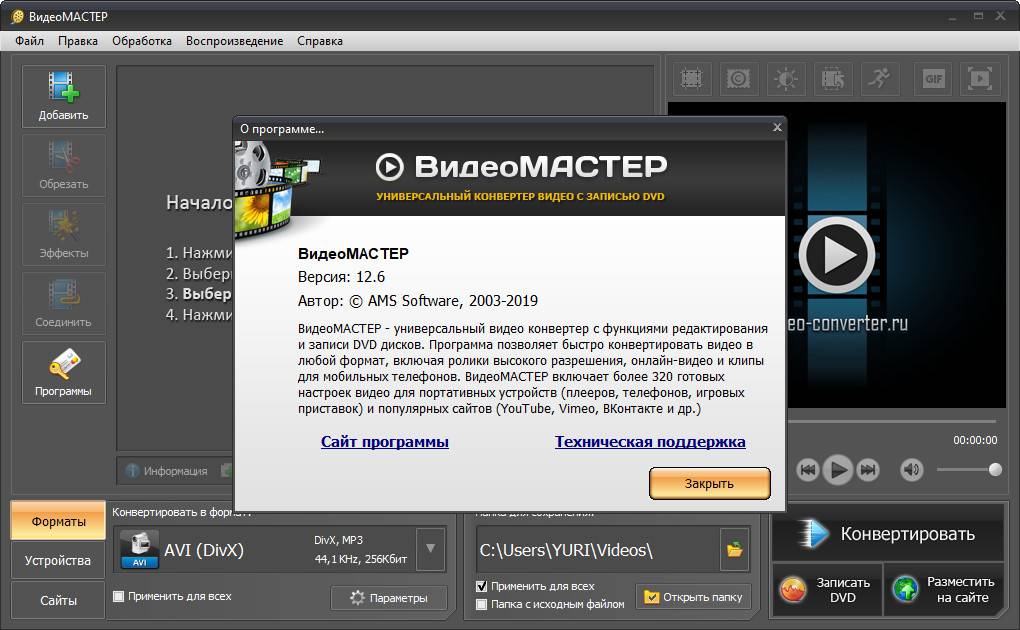1020x630 pixels.
Task: Start playback with big preview play button
Action: point(837,255)
